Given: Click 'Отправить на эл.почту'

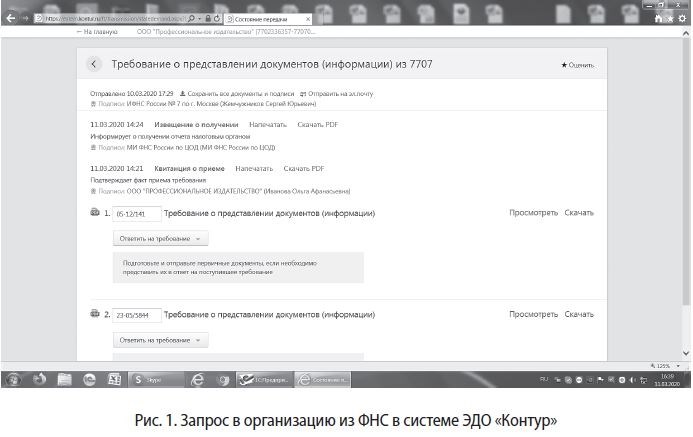Looking at the screenshot, I should pyautogui.click(x=336, y=94).
